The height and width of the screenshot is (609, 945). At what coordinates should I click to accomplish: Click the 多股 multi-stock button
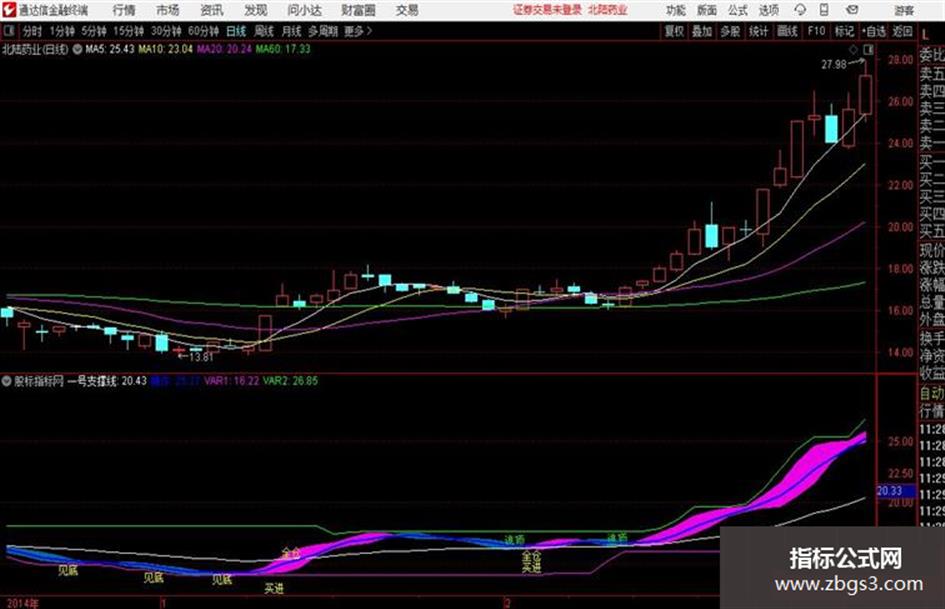tap(730, 31)
